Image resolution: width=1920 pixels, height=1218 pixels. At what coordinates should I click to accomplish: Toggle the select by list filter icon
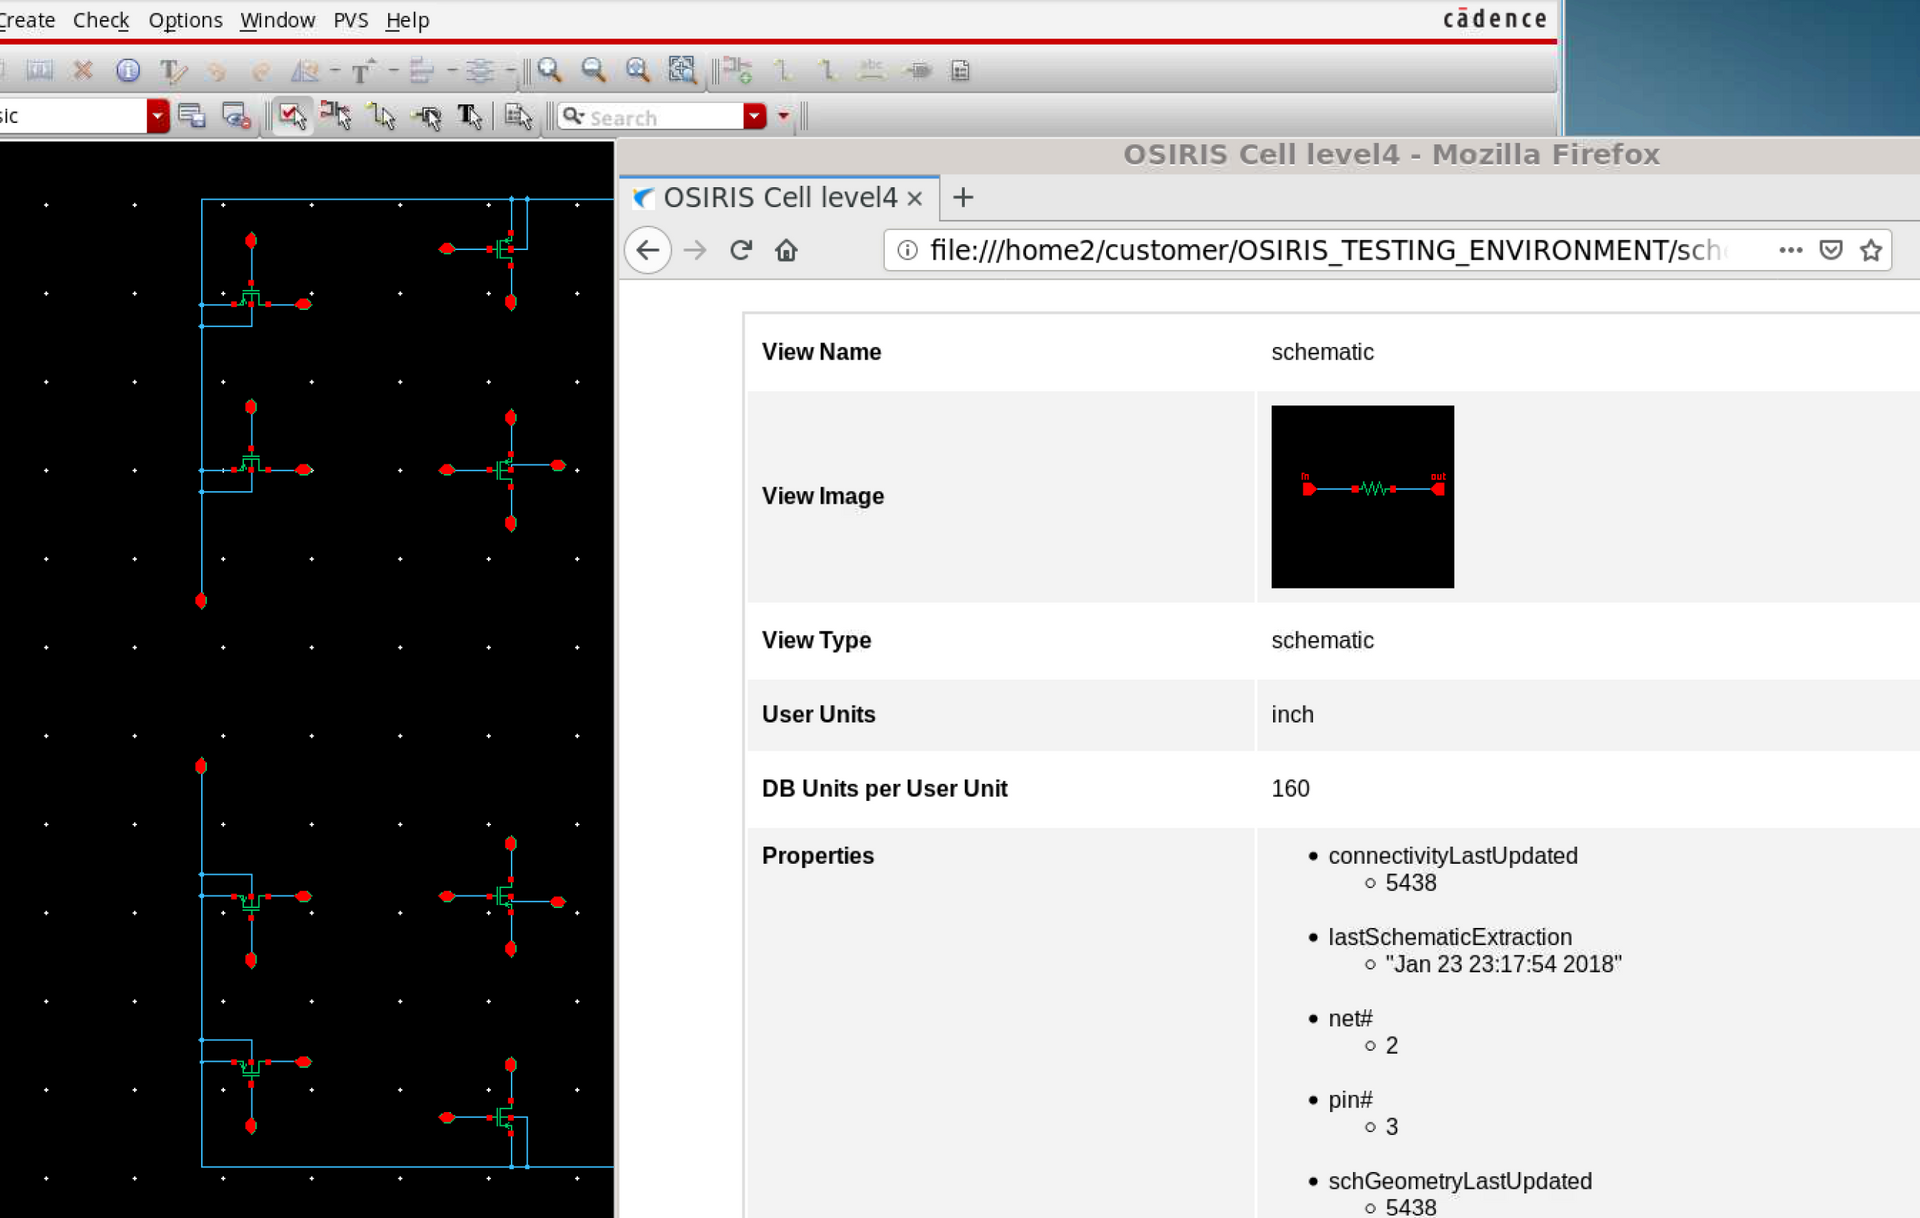(518, 116)
